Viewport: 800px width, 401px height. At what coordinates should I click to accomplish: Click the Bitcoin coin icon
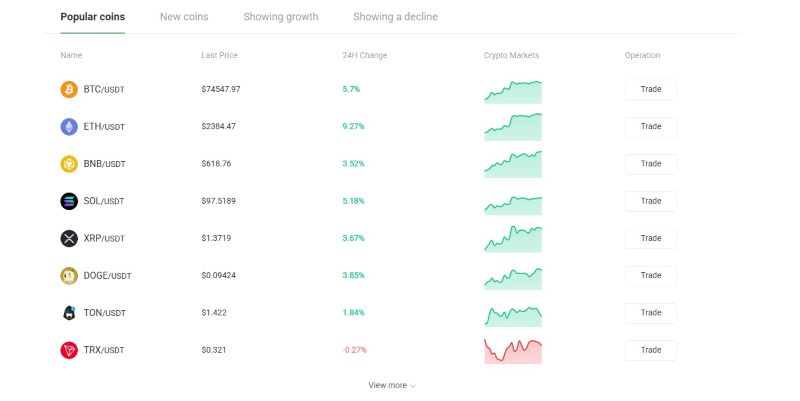click(69, 90)
